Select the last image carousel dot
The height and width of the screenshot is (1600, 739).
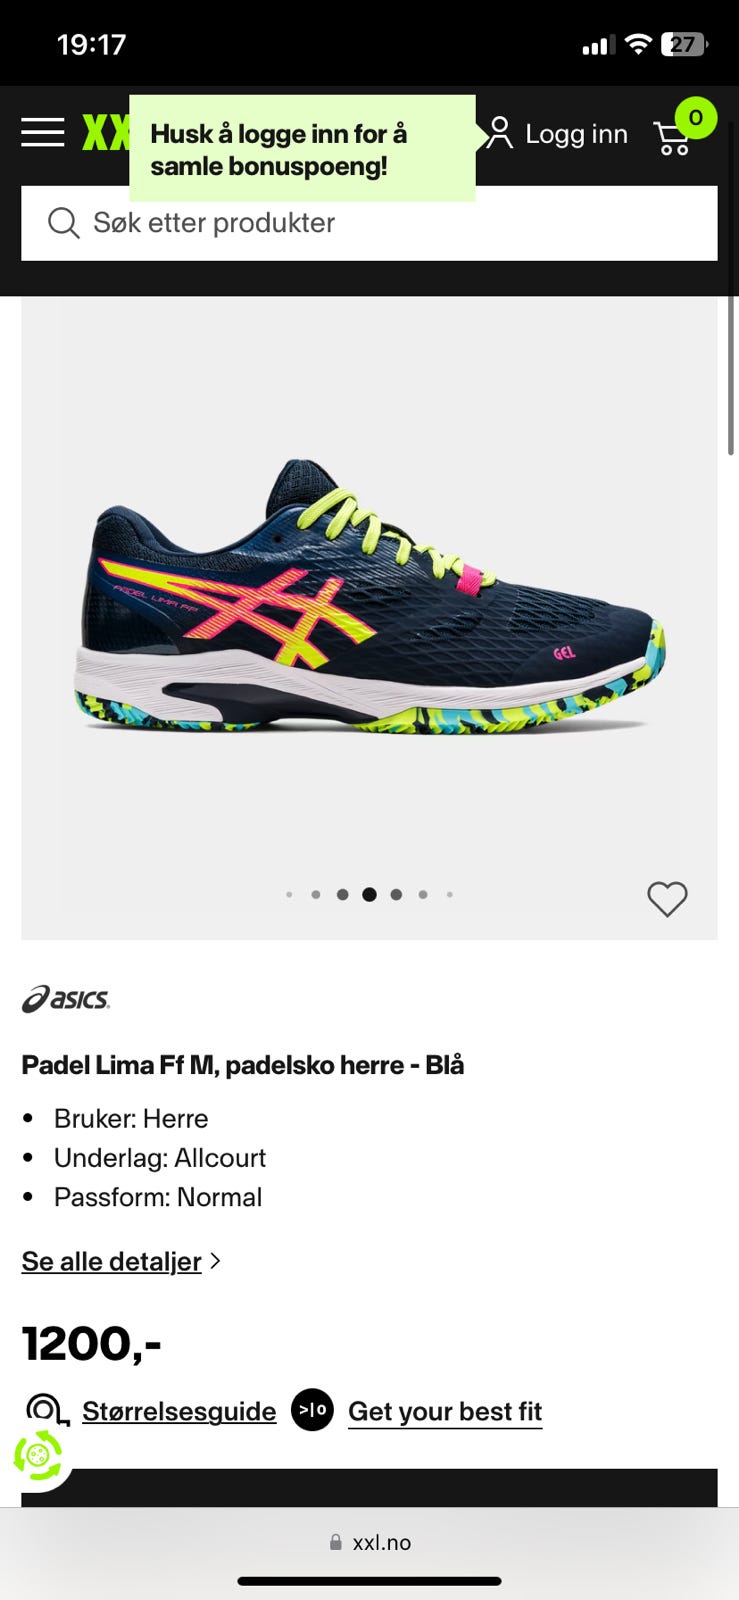[450, 895]
